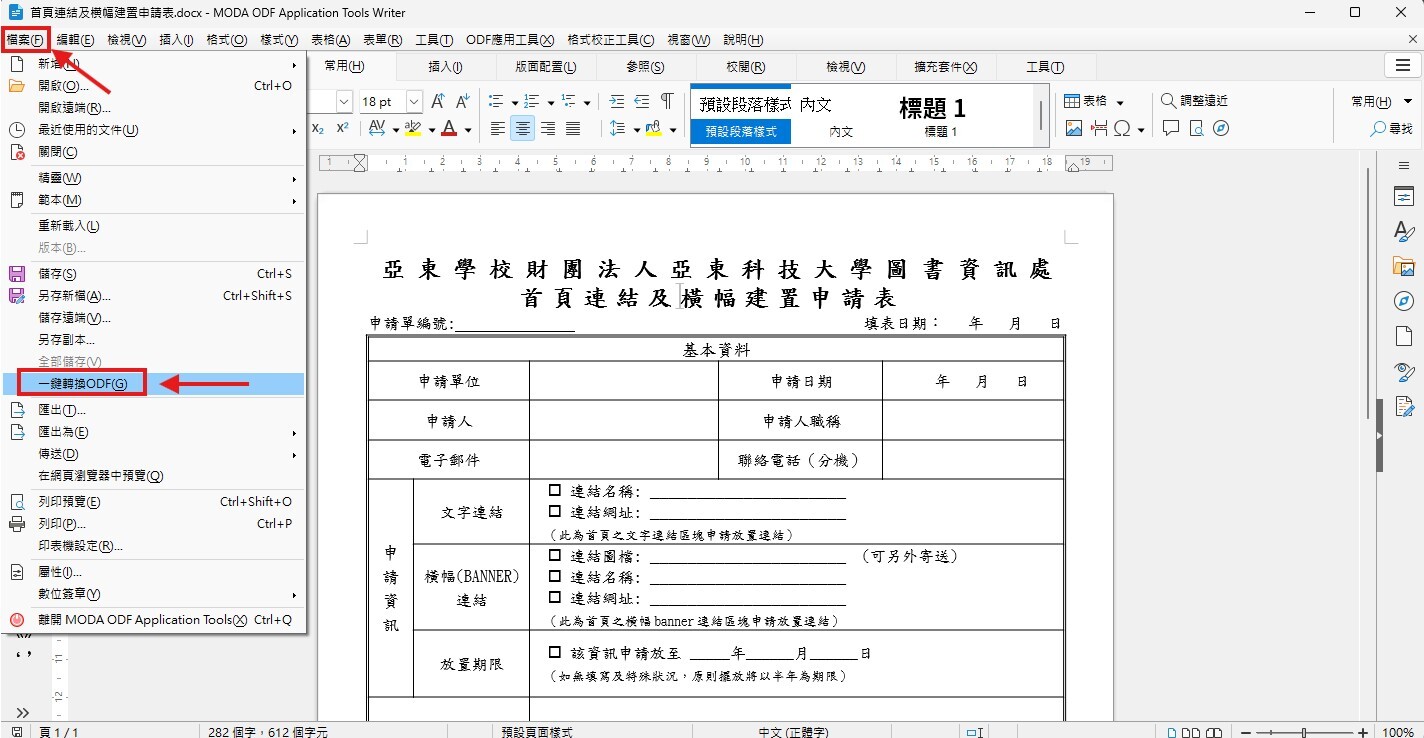Open the sidebar Page panel icon
The height and width of the screenshot is (738, 1424).
[x=1404, y=336]
